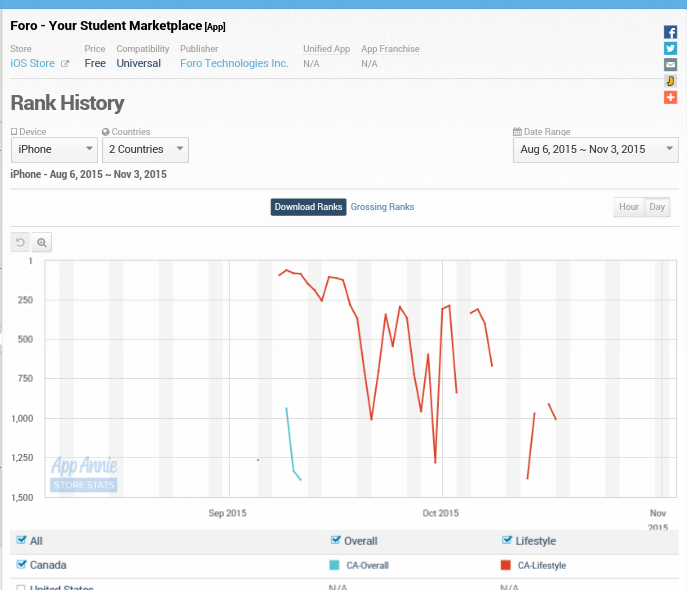Click the teal CA-Overall line in the chart
The width and height of the screenshot is (687, 590).
point(290,442)
